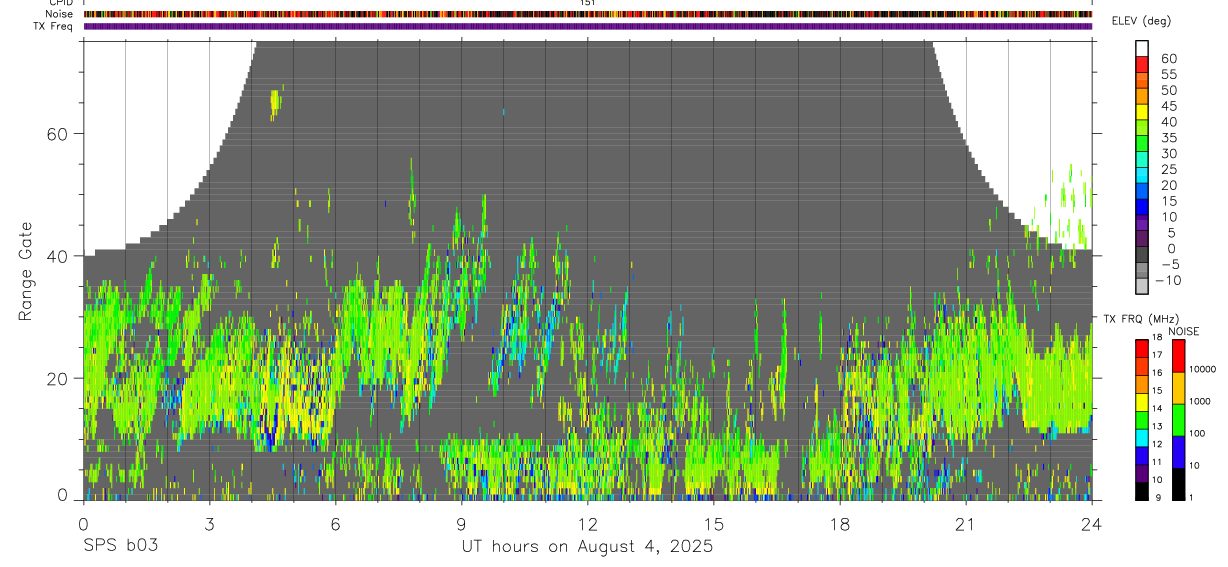Screen dimensions: 1228x567
Task: Click the cyan 25-degree elevation color band
Action: tap(1143, 174)
